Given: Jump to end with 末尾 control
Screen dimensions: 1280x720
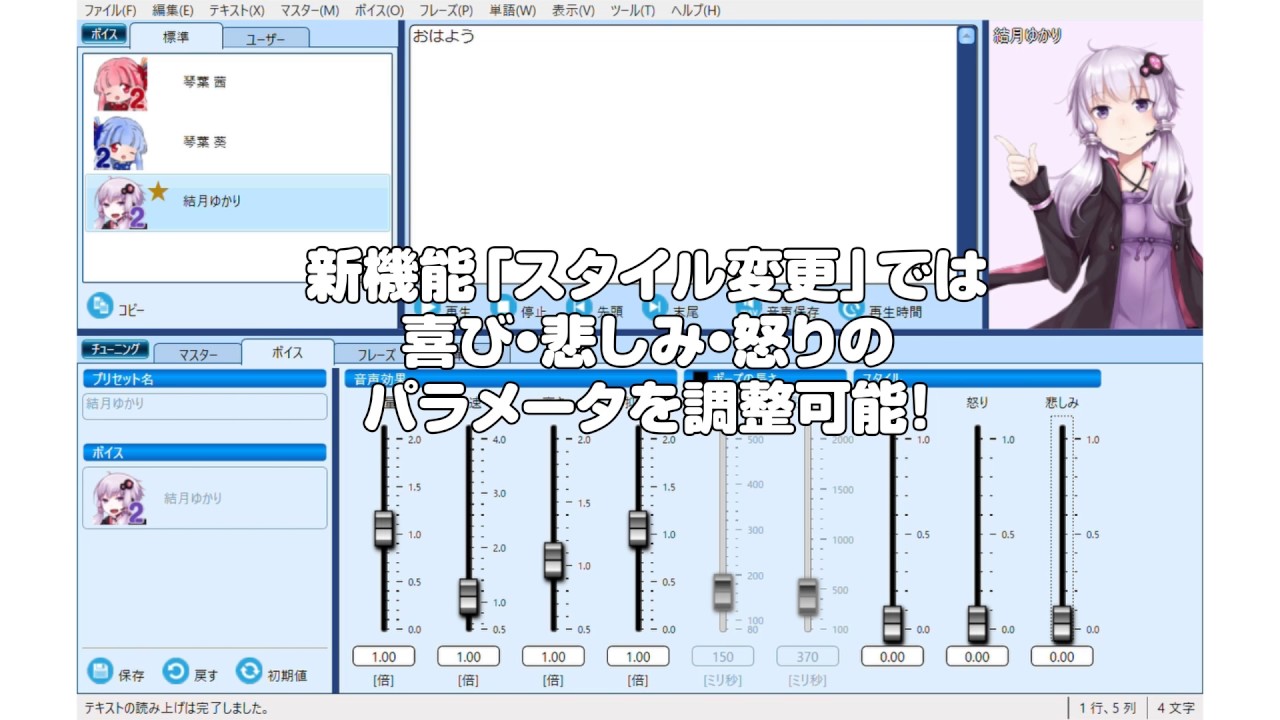Looking at the screenshot, I should (x=671, y=310).
